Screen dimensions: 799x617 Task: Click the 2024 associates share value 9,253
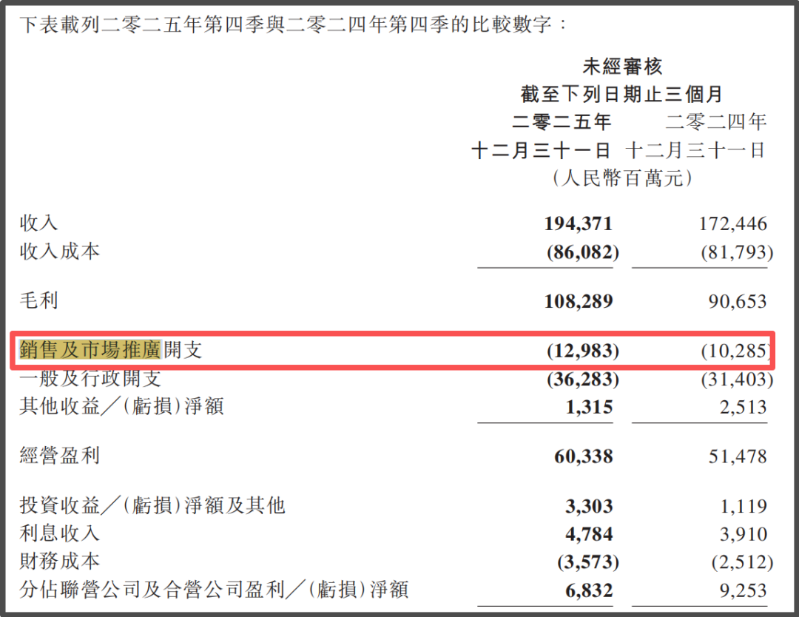click(x=743, y=590)
